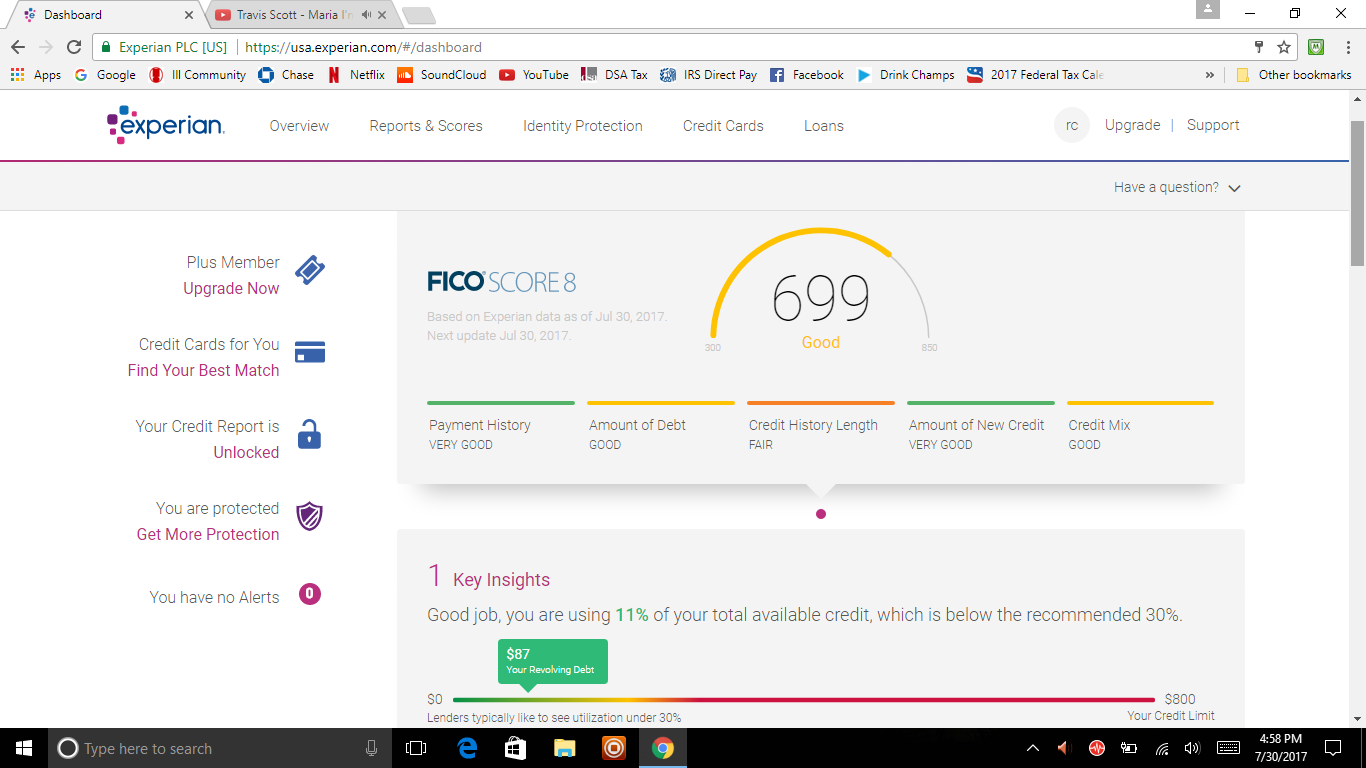Click the Chrome taskbar icon
Screen dimensions: 1366x768
[663, 748]
